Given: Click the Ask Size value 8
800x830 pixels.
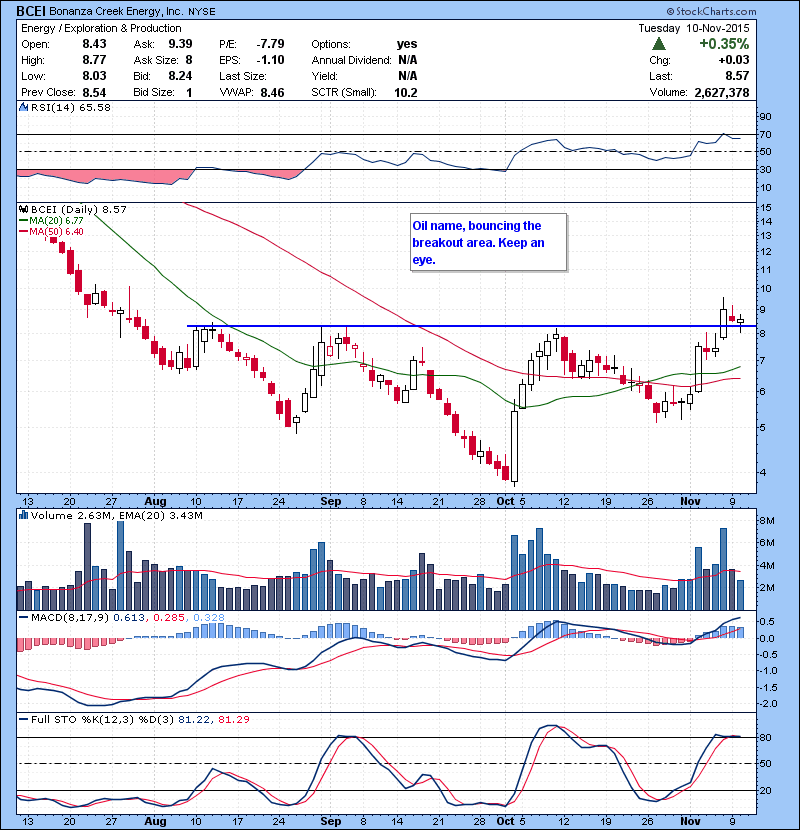Looking at the screenshot, I should [x=189, y=60].
